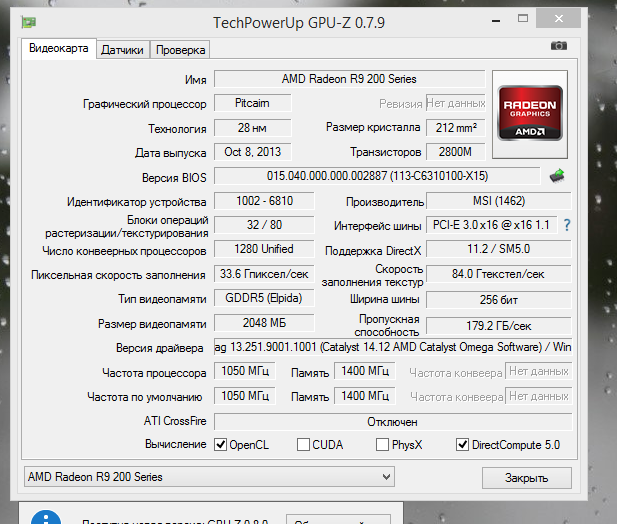The height and width of the screenshot is (524, 617).
Task: Click the Версия BIOS label
Action: [174, 178]
